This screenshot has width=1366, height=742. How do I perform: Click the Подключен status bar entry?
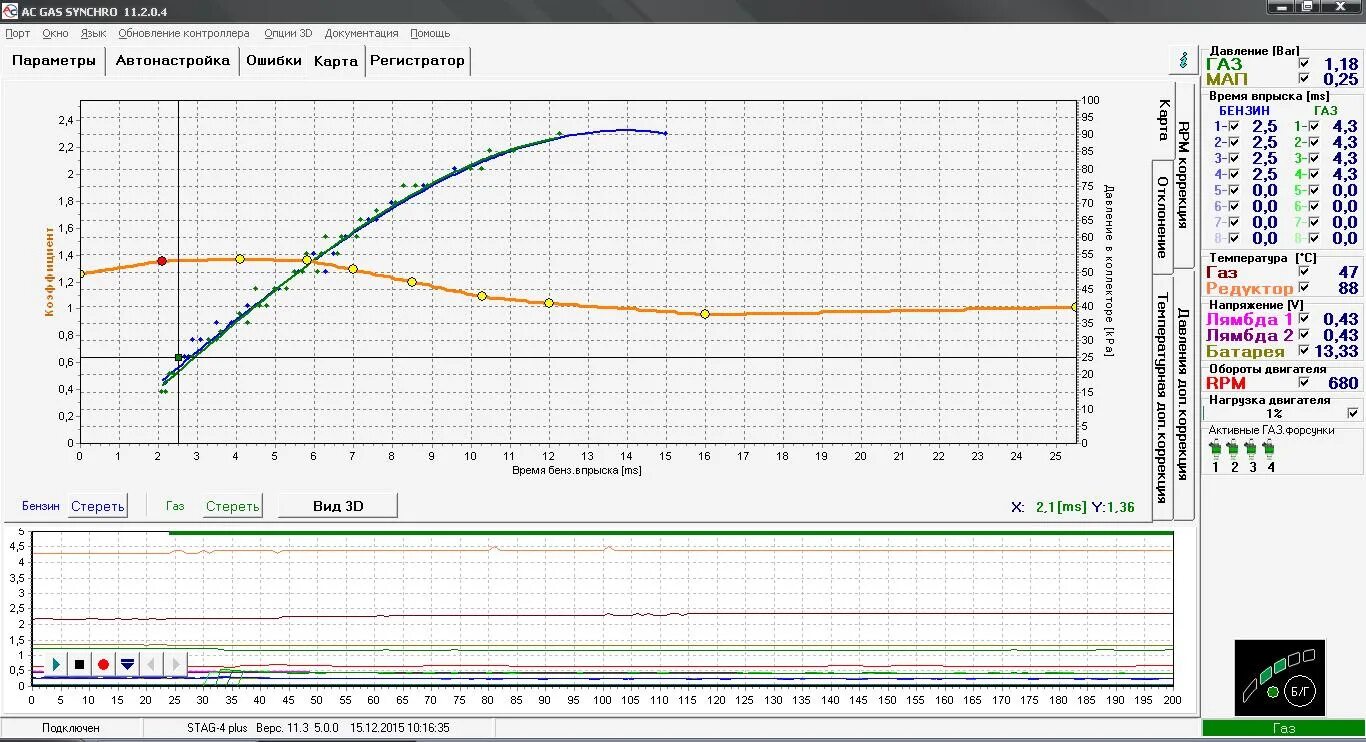click(x=71, y=728)
